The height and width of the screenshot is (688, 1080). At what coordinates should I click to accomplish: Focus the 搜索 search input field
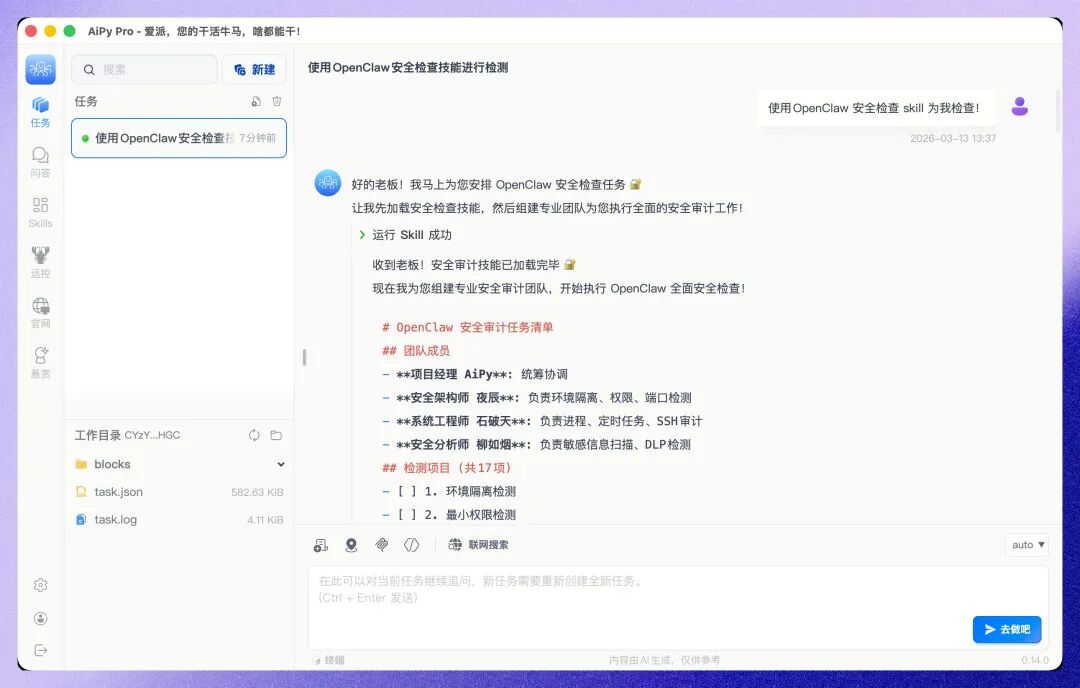point(145,70)
